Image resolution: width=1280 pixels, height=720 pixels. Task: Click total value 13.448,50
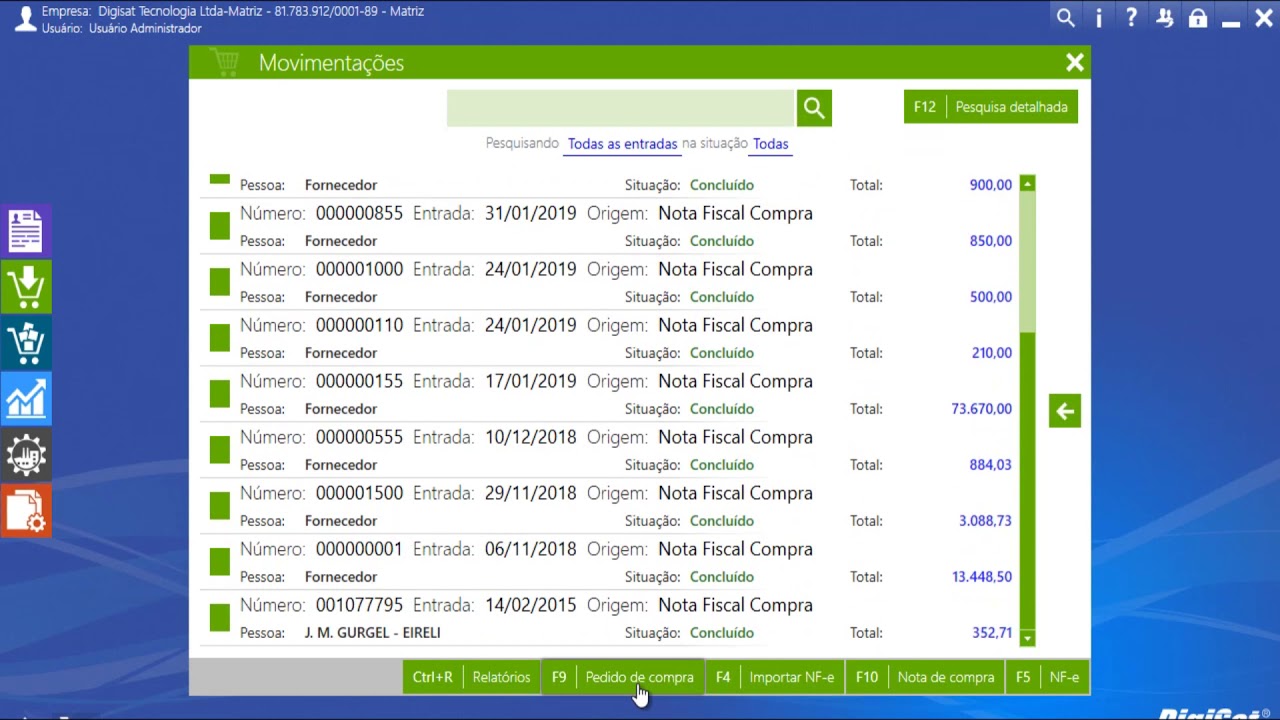pos(982,577)
